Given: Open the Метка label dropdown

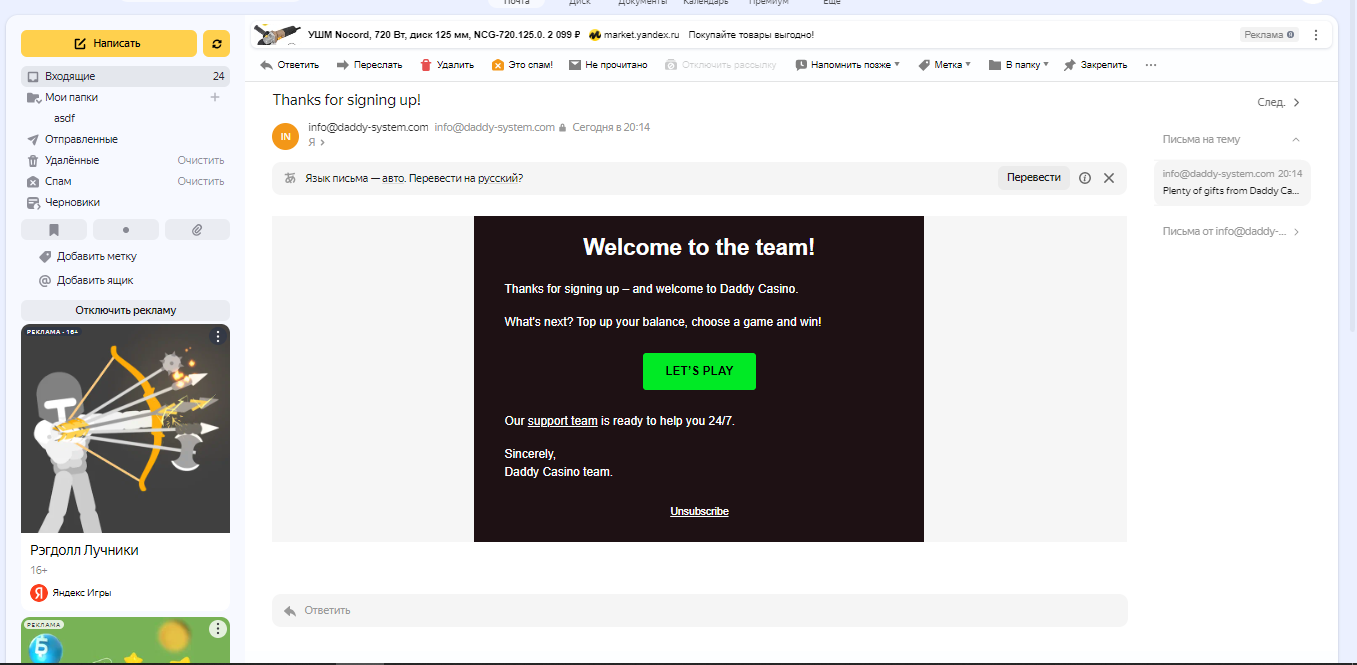Looking at the screenshot, I should (x=944, y=65).
